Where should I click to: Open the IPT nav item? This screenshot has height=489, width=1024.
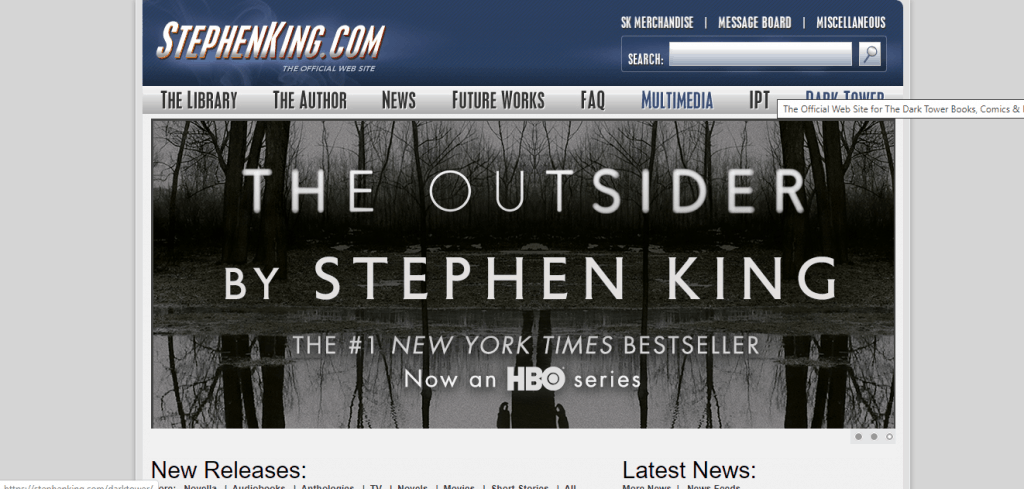(x=759, y=101)
